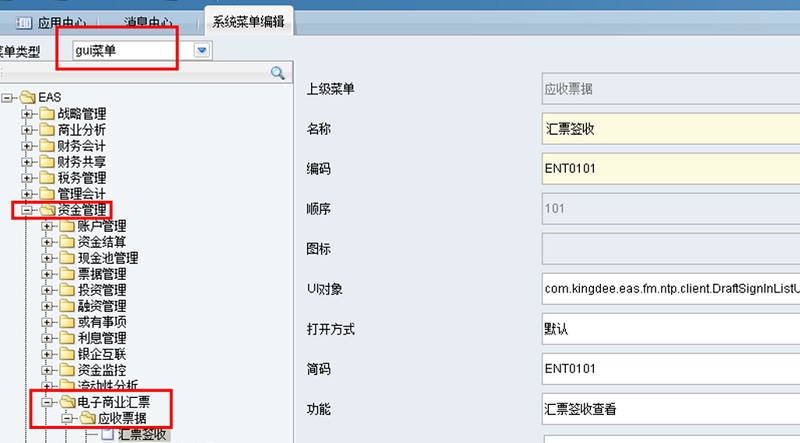Viewport: 800px width, 443px height.
Task: Open the gui菜单 type dropdown arrow
Action: pos(202,50)
